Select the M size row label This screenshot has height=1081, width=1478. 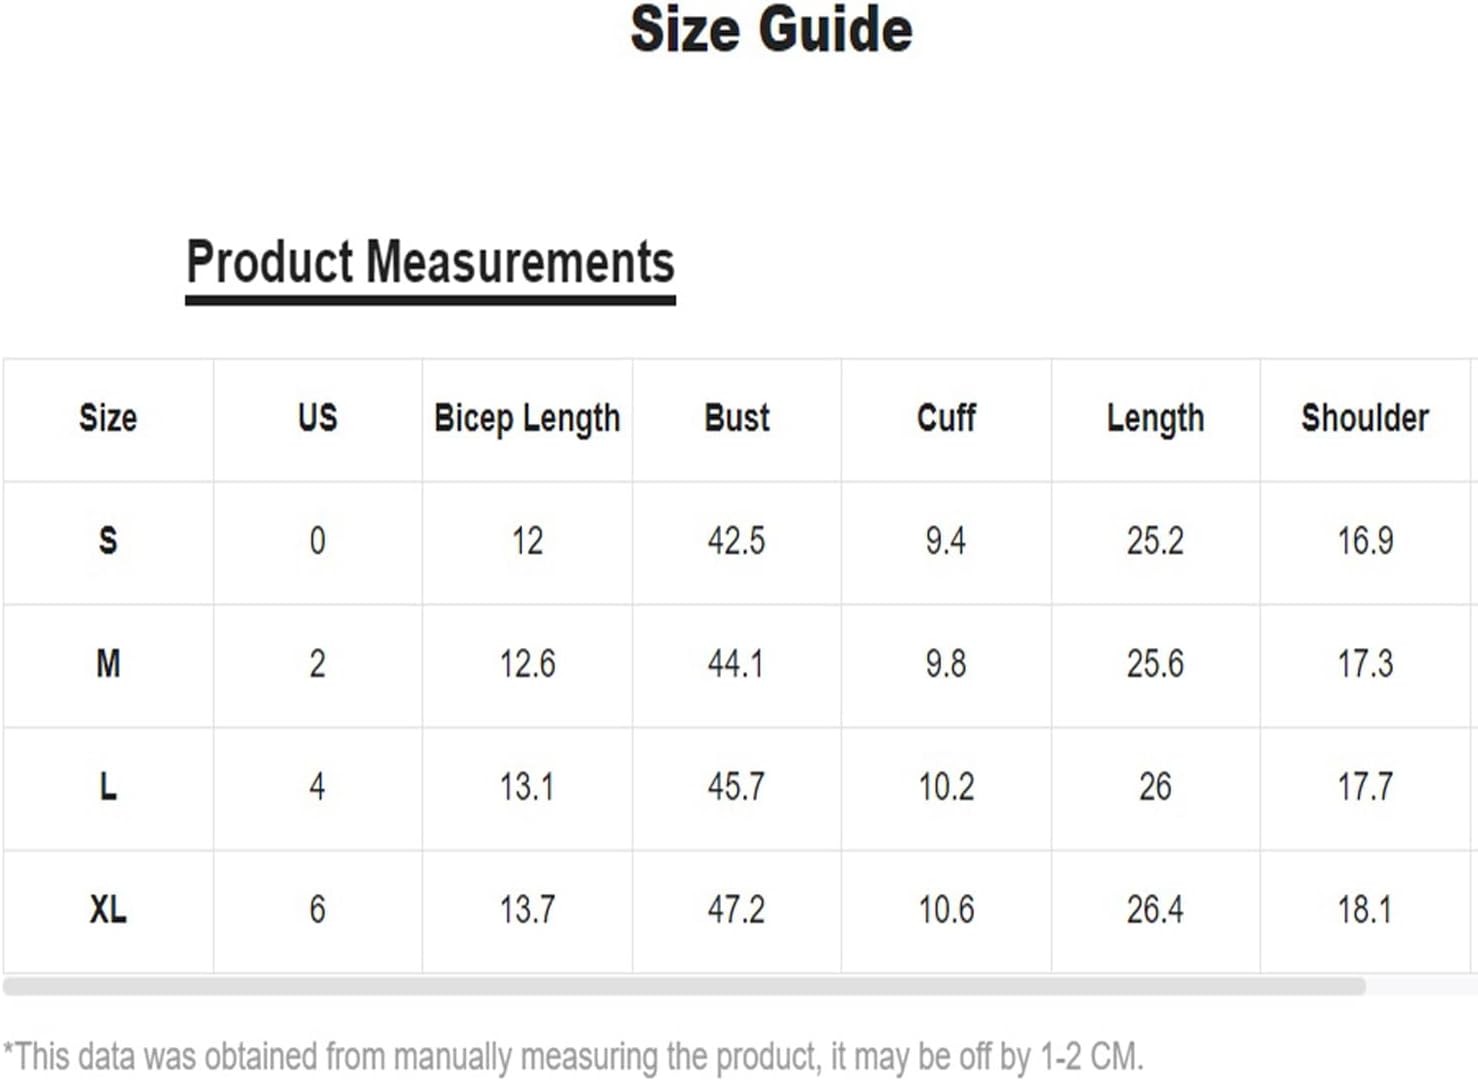coord(108,664)
